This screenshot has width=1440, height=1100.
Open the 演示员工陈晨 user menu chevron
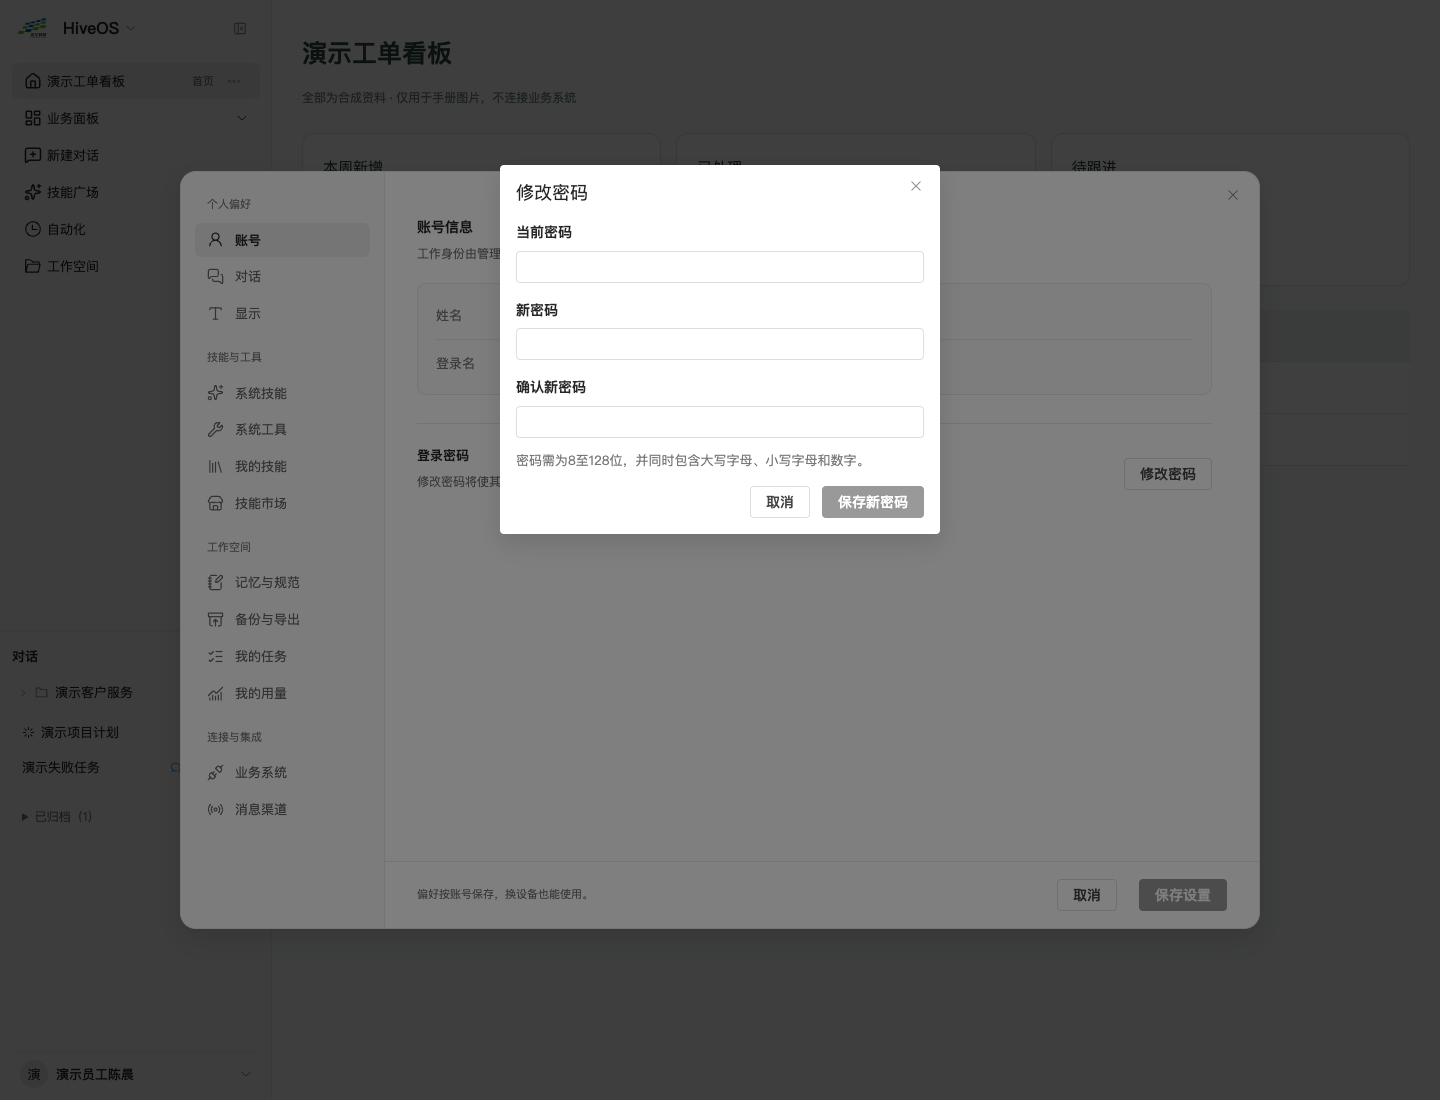246,1074
